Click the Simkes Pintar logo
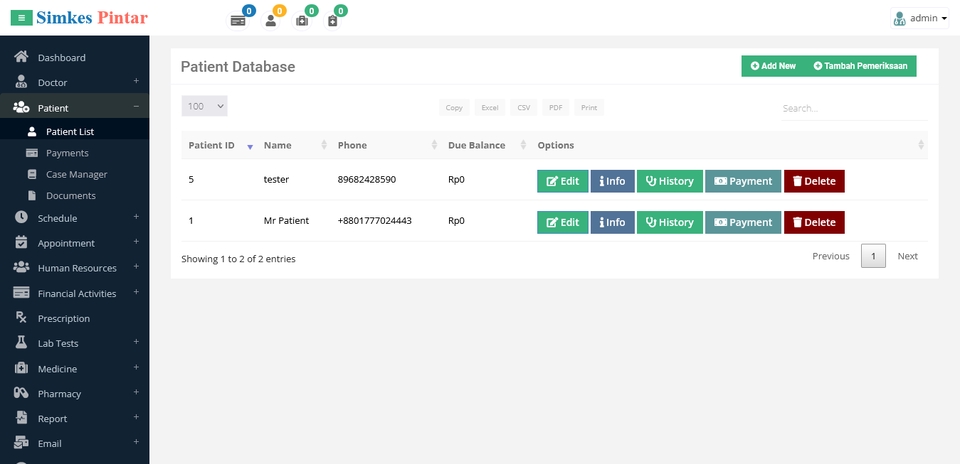Image resolution: width=960 pixels, height=464 pixels. (x=92, y=18)
